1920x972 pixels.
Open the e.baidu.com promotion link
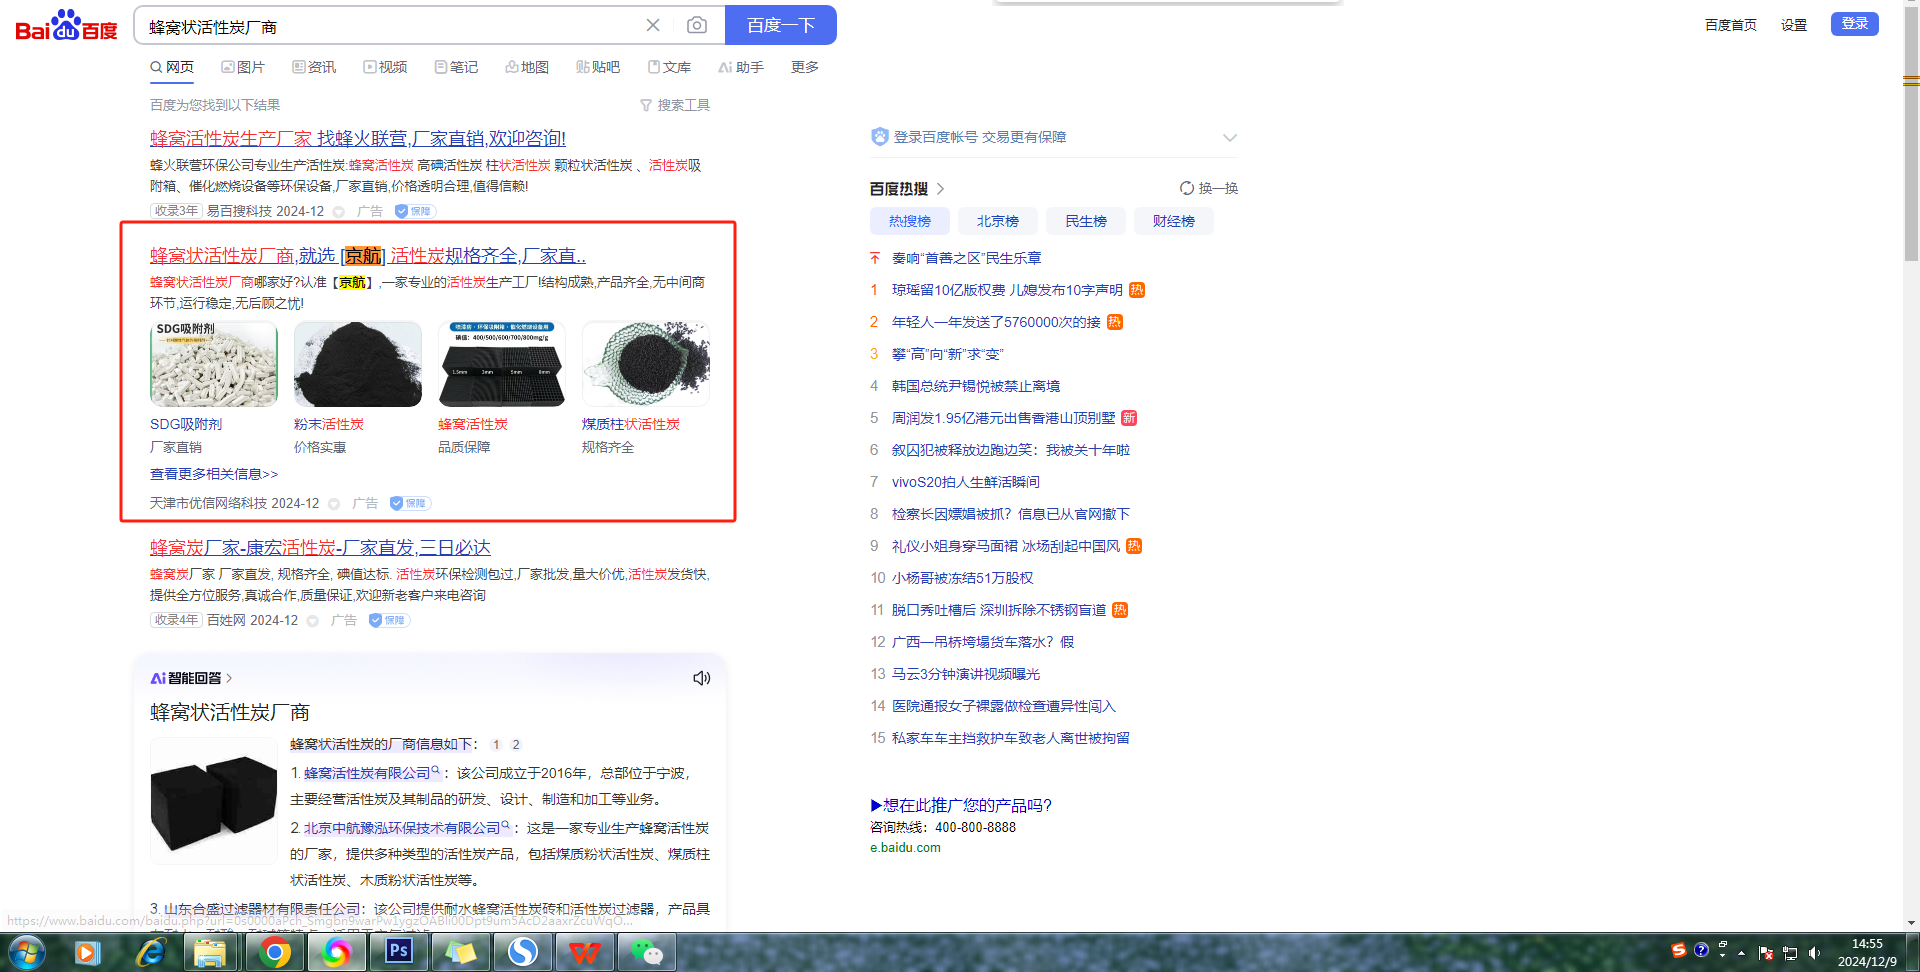pyautogui.click(x=905, y=848)
